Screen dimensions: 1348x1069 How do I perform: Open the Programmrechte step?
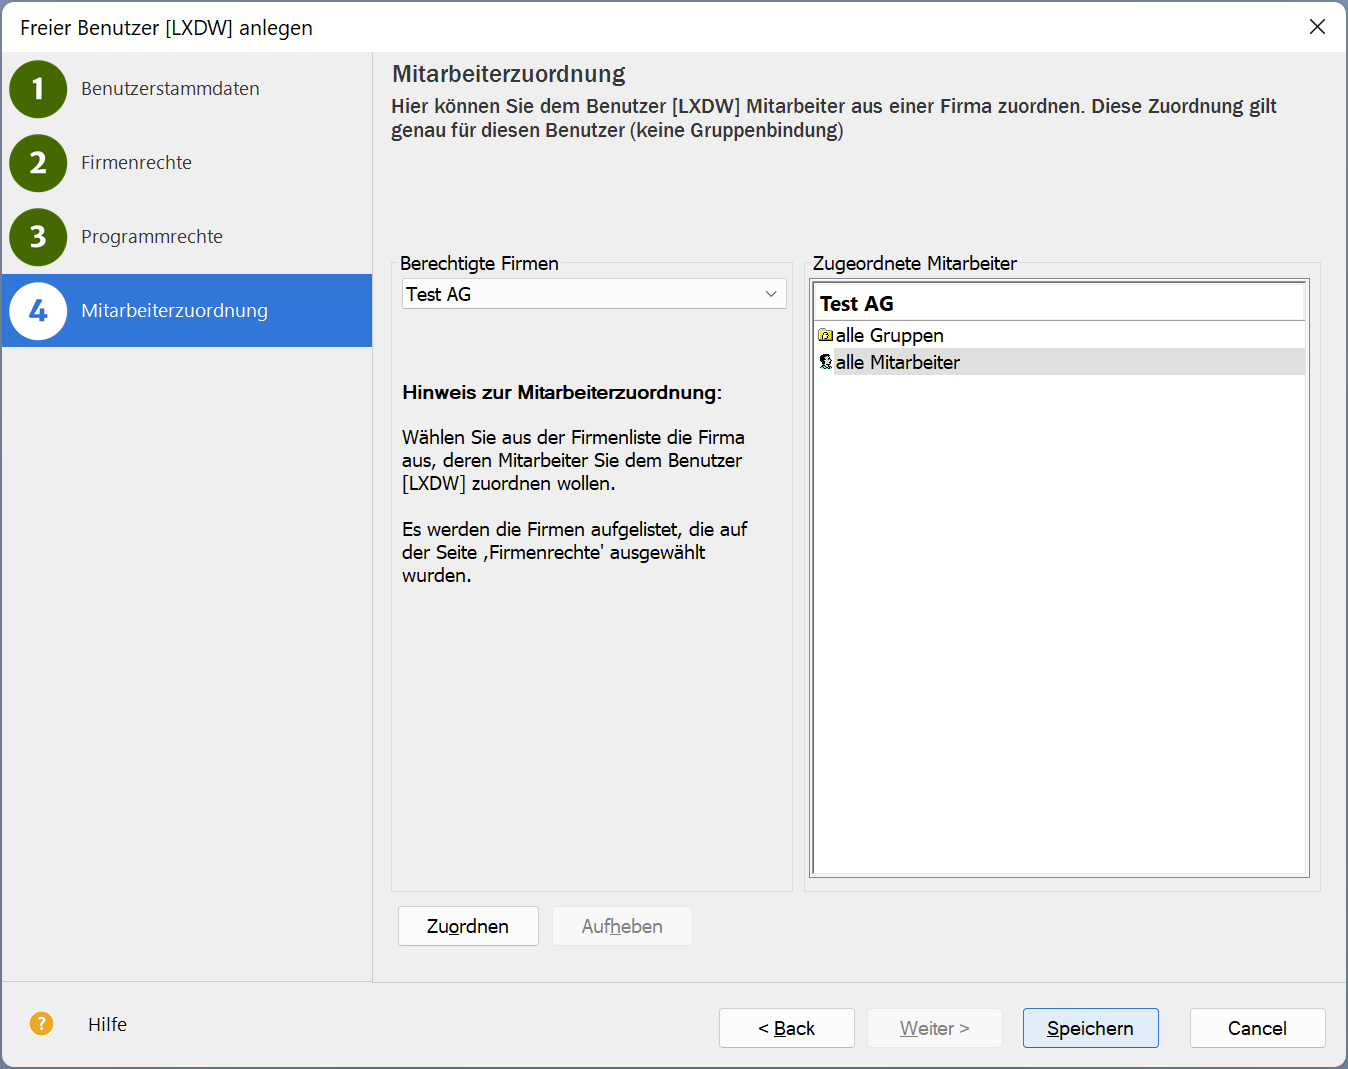(x=152, y=237)
